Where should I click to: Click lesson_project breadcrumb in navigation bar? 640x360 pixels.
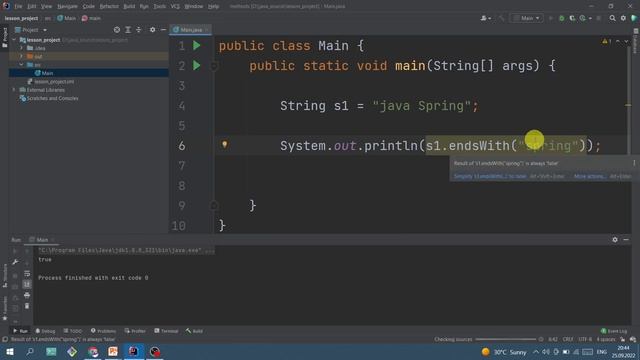tap(21, 18)
